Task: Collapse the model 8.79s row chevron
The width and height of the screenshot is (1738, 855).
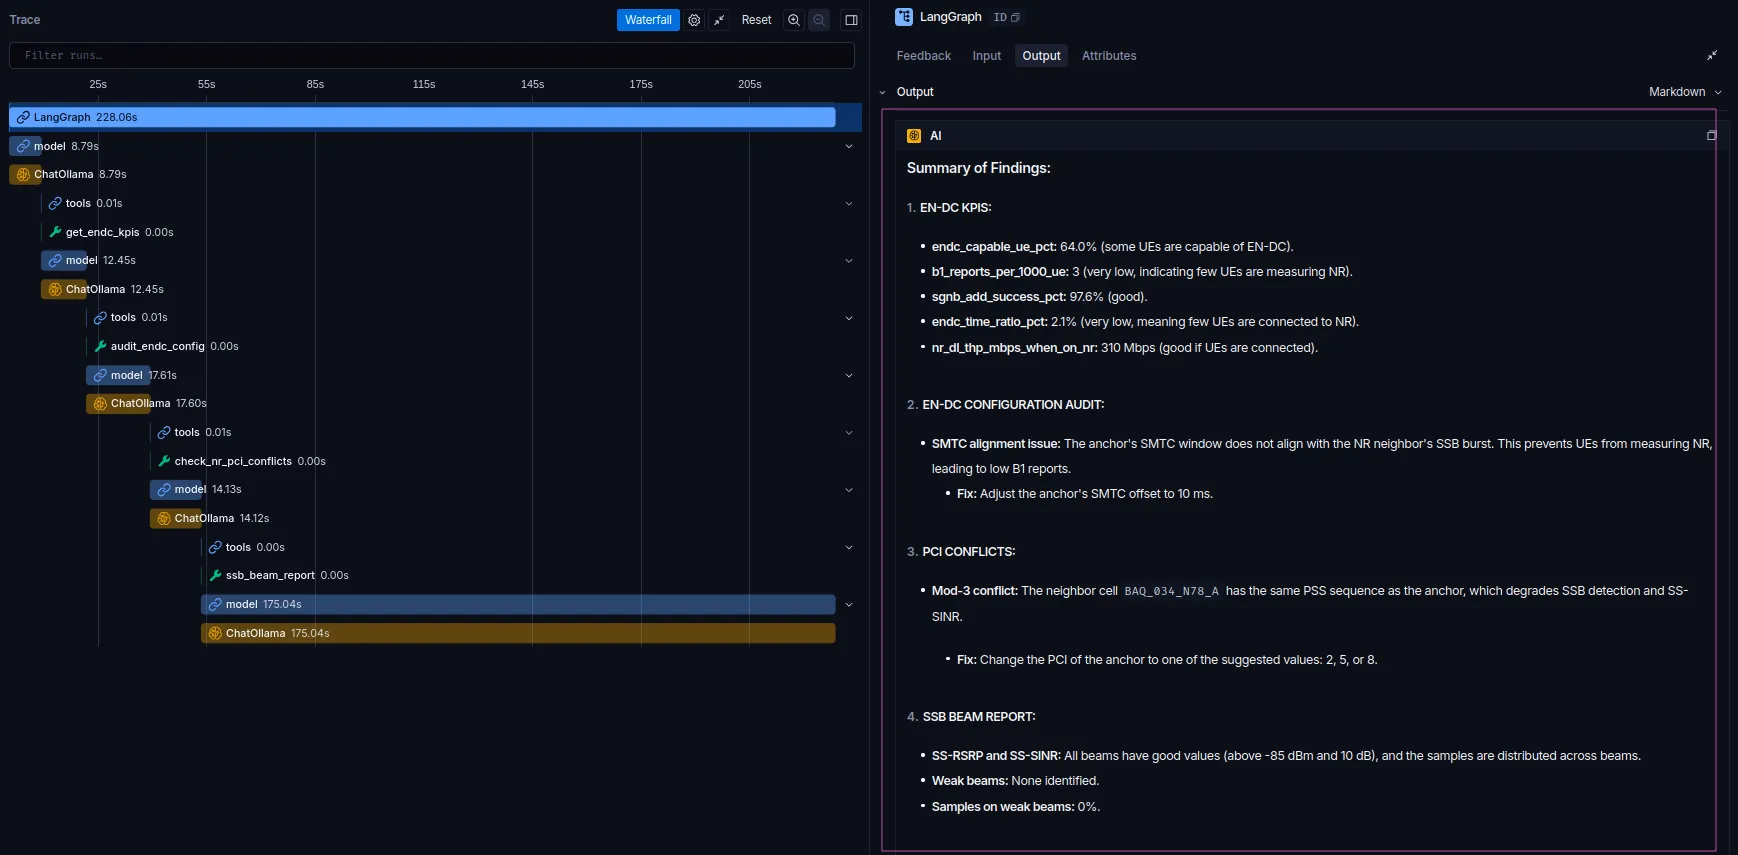Action: (x=849, y=146)
